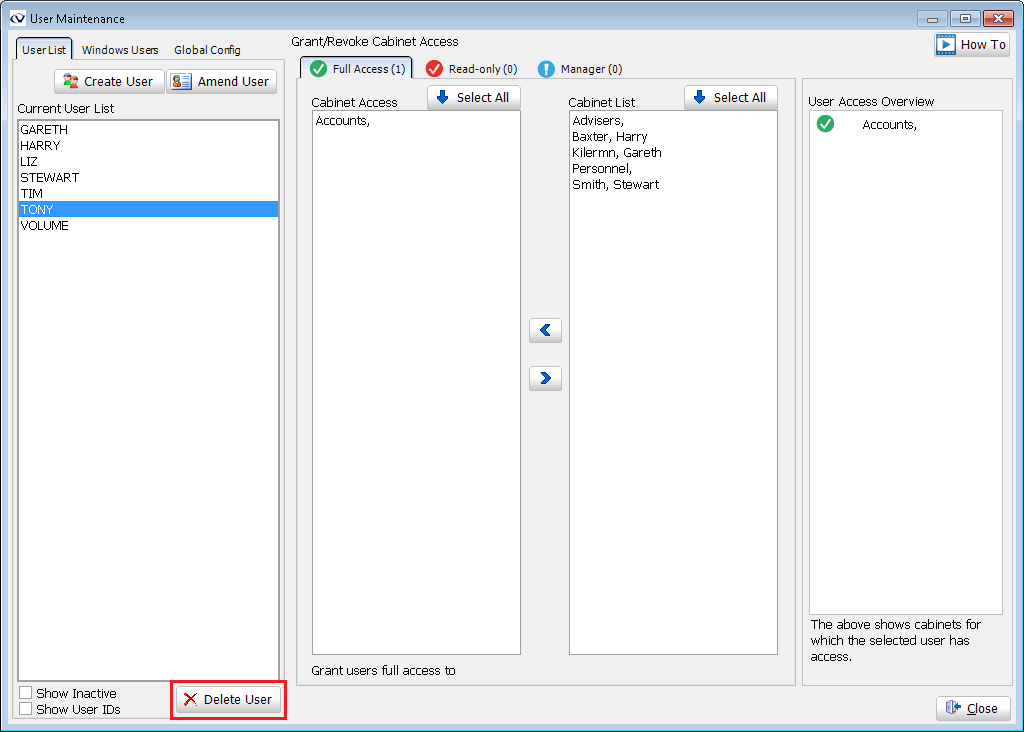Screen dimensions: 1024x732
Task: Close the User Maintenance dialog via Close button
Action: click(973, 708)
